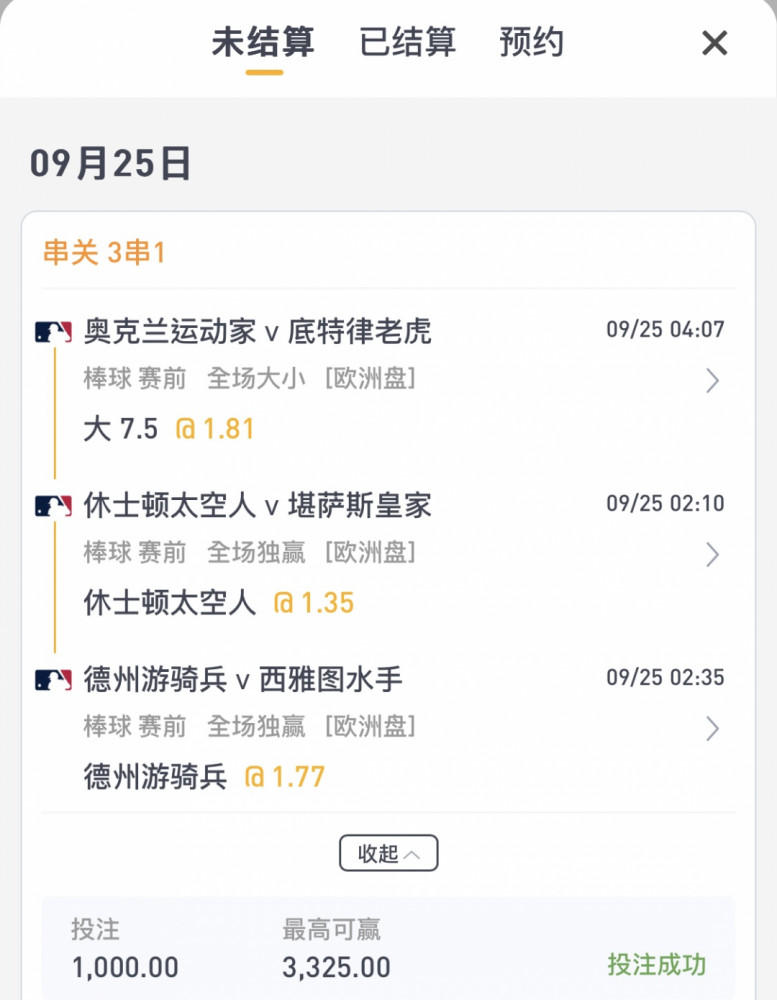Select 德州游骑兵 v 西雅图水手 match title

coord(243,680)
